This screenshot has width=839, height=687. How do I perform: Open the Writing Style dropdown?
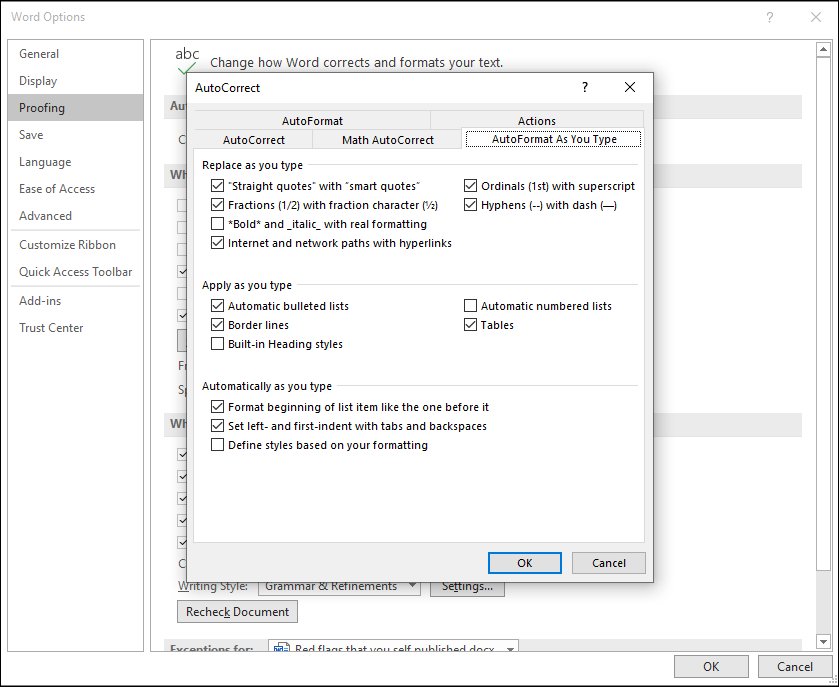click(412, 586)
